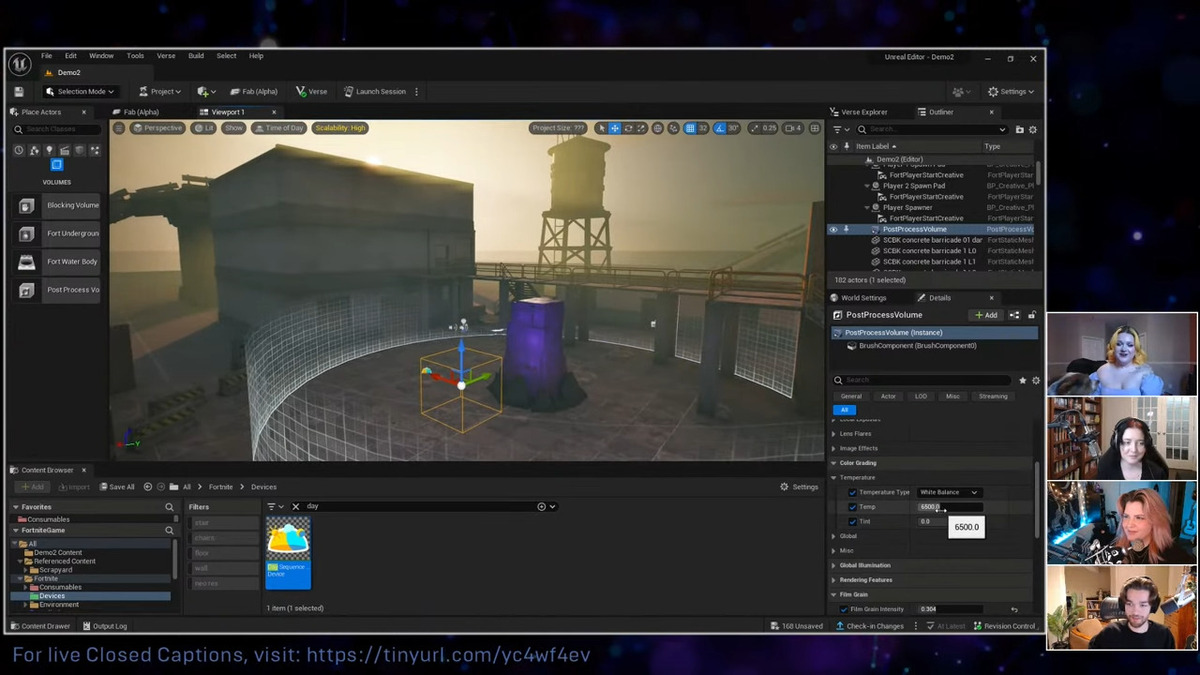This screenshot has height=675, width=1200.
Task: Click Revision Control in status bar
Action: coord(1004,626)
